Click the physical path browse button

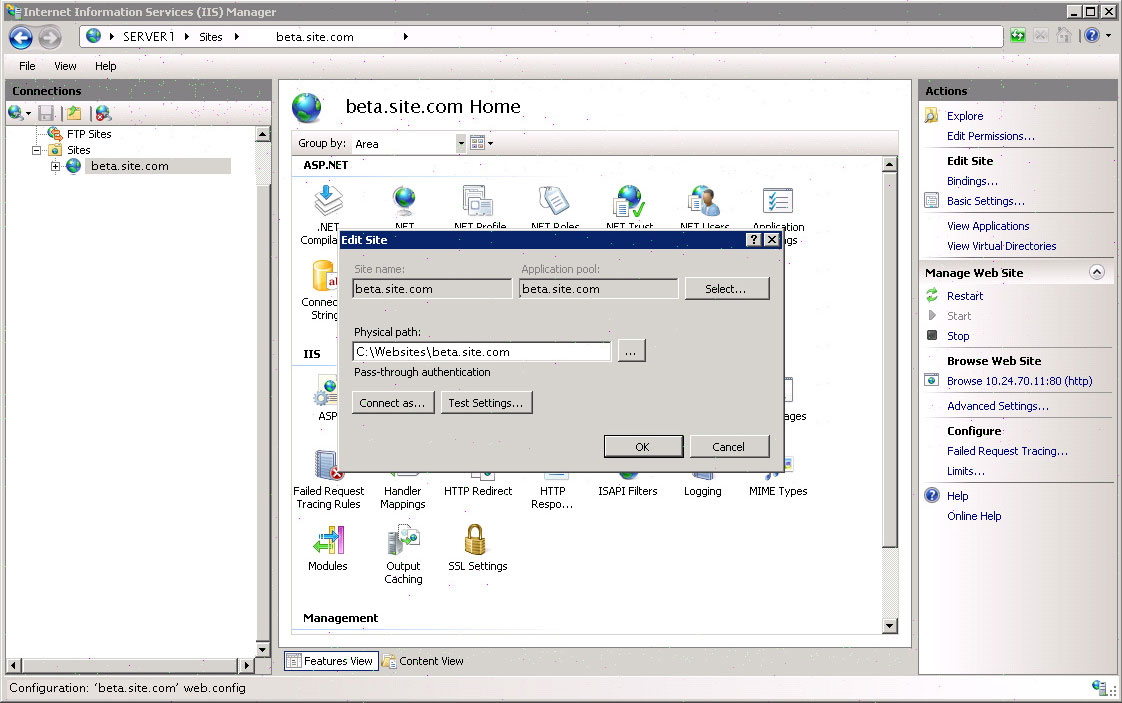[631, 352]
